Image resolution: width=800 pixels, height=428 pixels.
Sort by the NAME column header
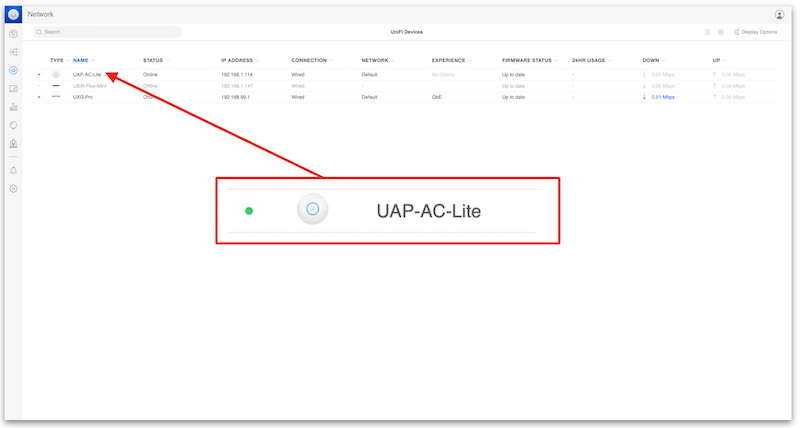tap(84, 60)
